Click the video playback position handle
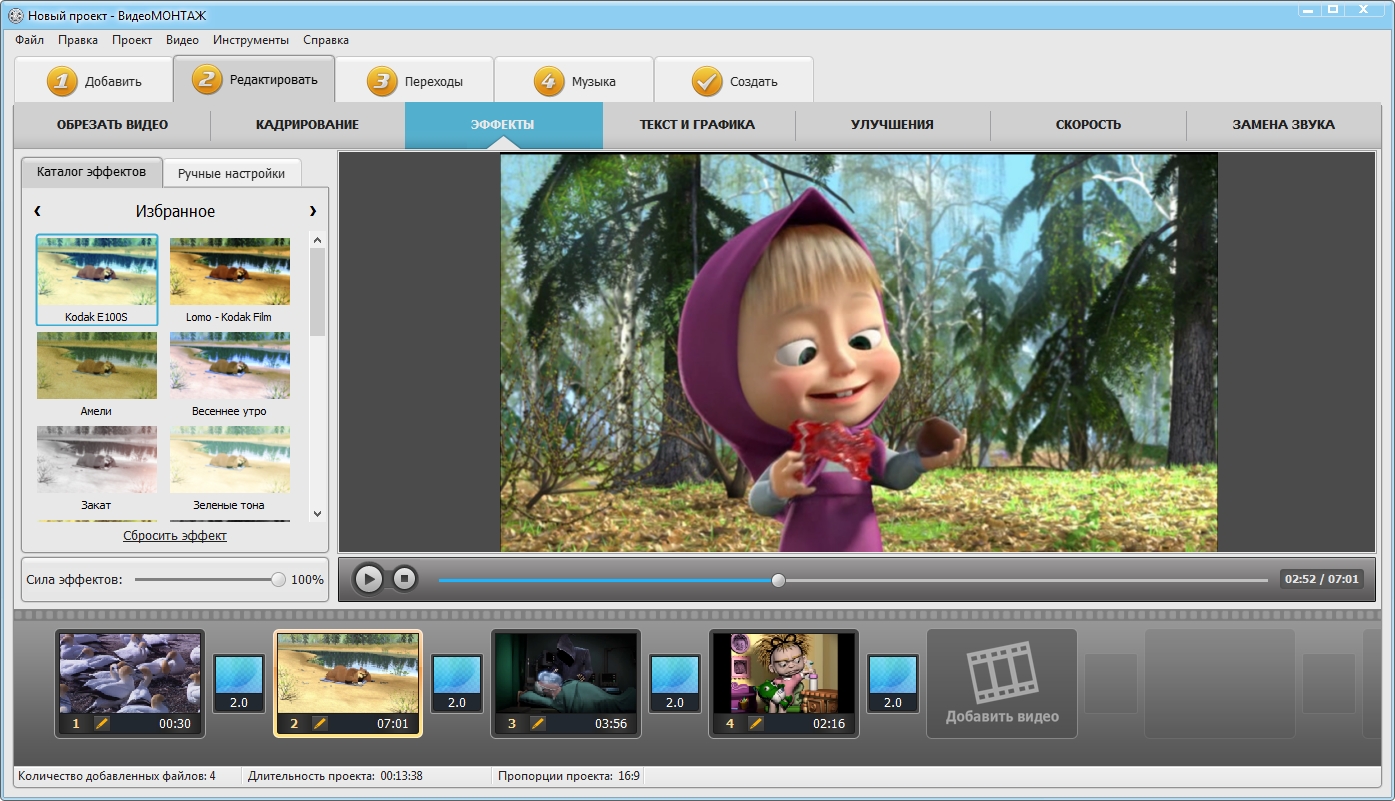The image size is (1395, 801). point(778,580)
